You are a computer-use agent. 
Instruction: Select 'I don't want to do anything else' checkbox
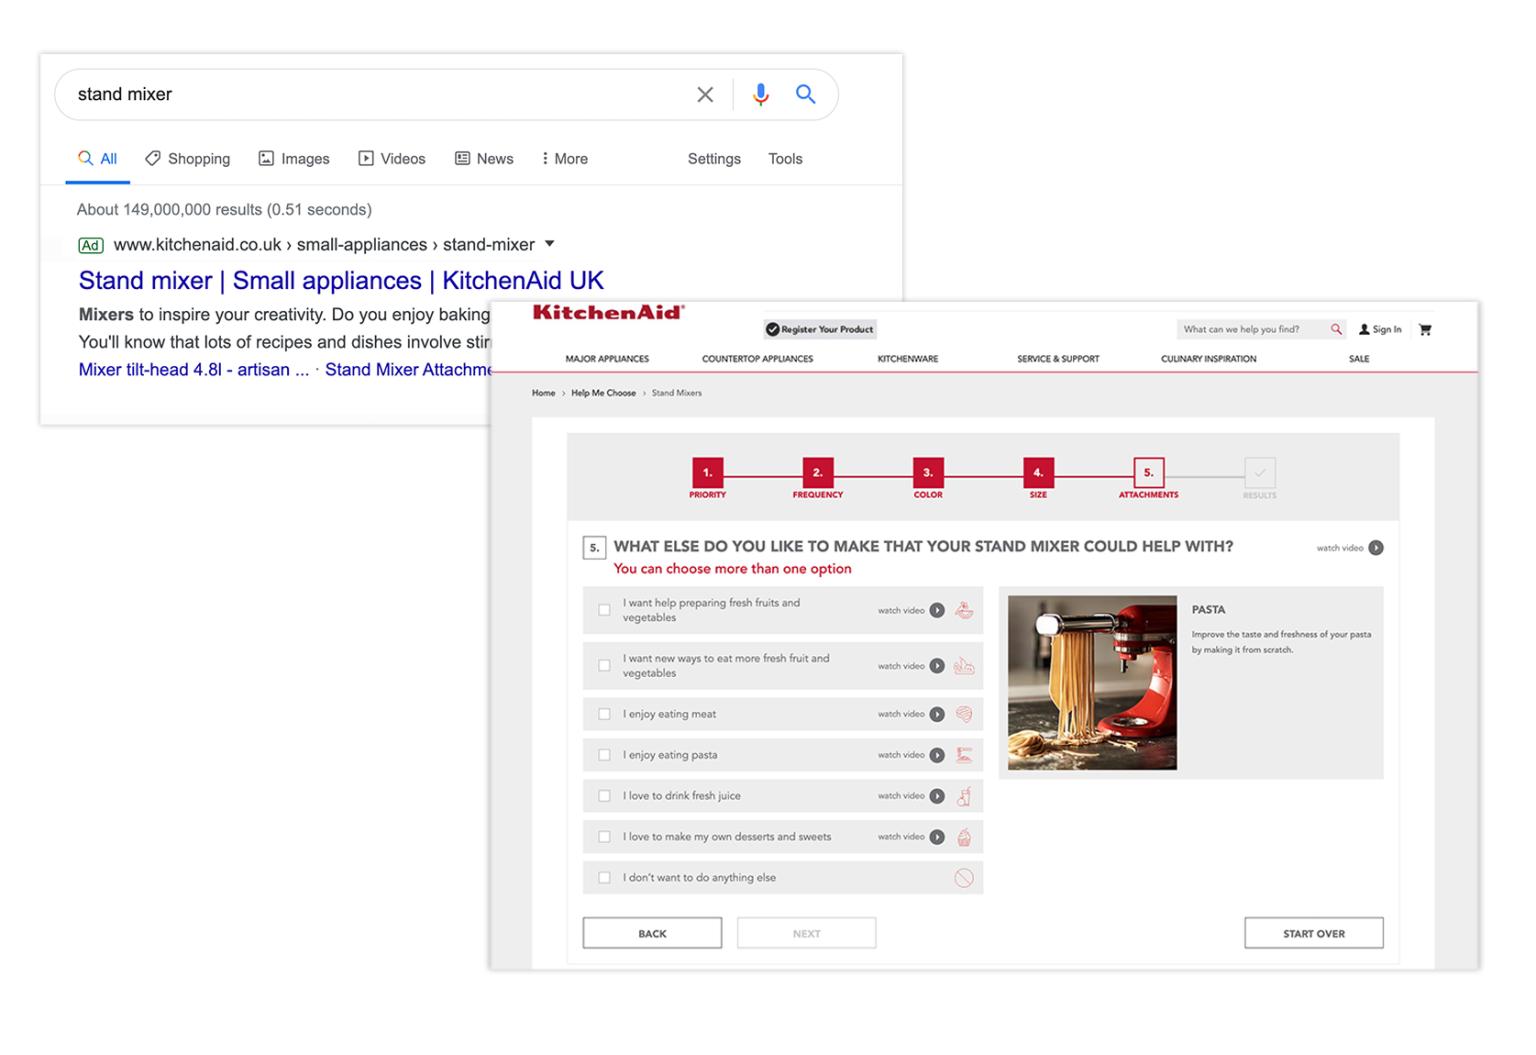(604, 878)
